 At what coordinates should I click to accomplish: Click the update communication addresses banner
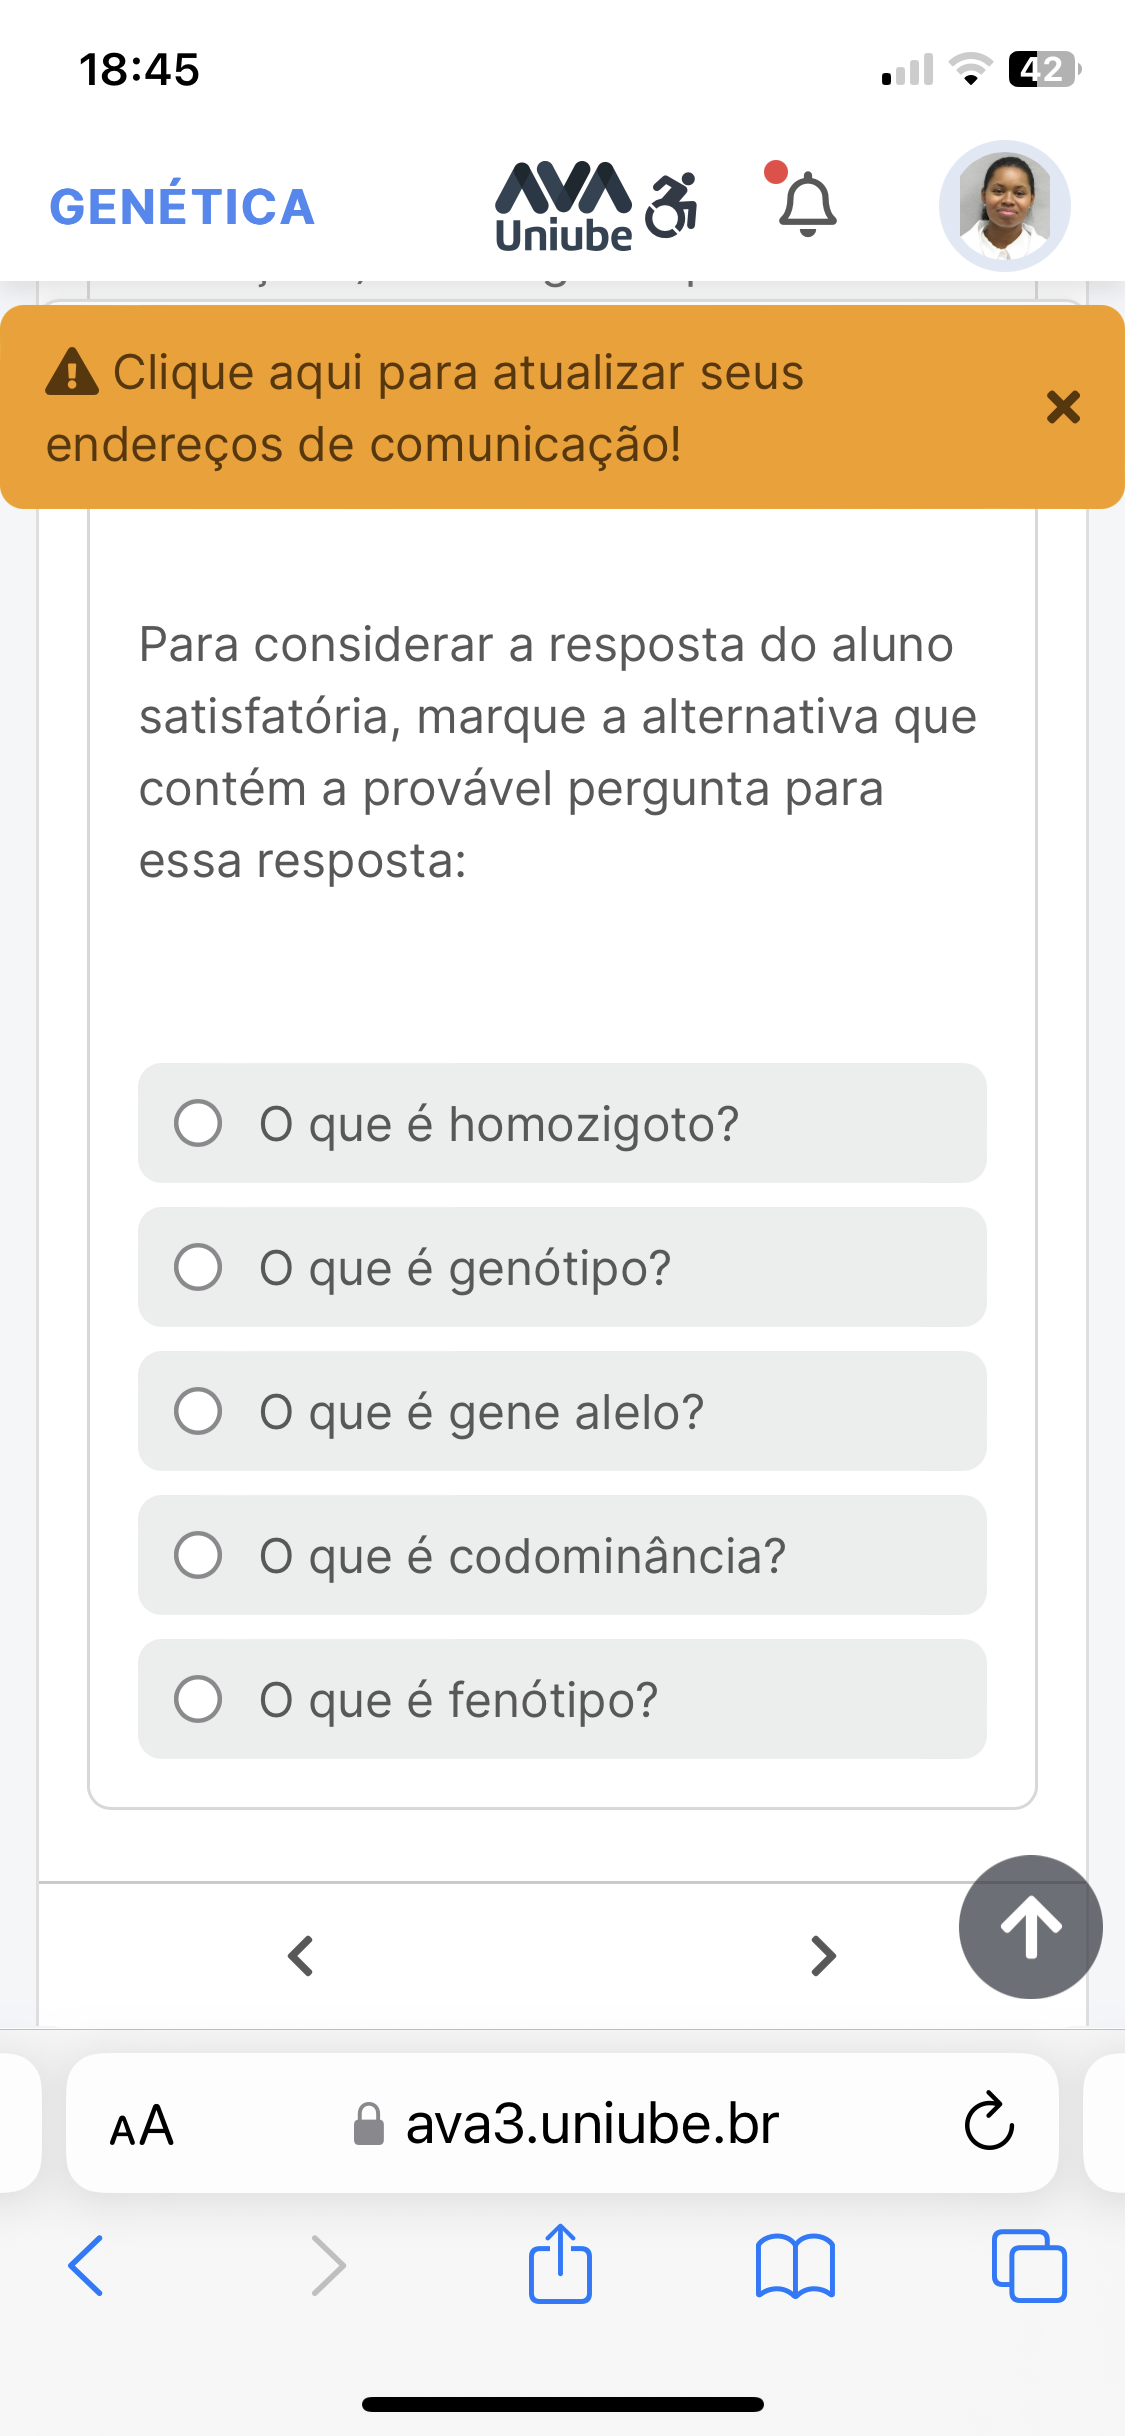point(425,408)
